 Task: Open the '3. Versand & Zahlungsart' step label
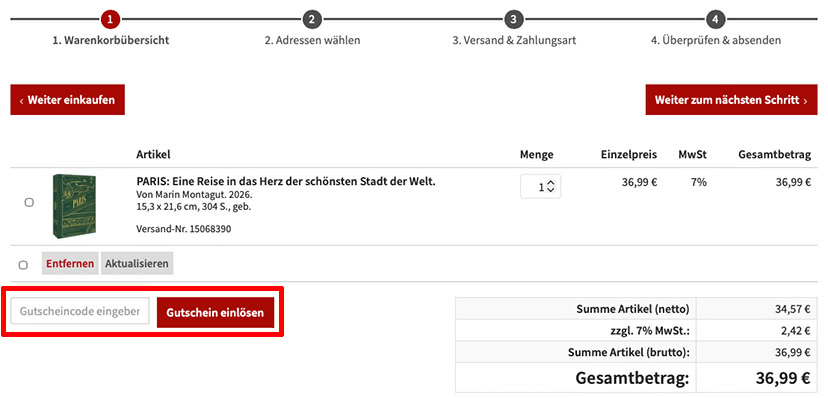(514, 40)
